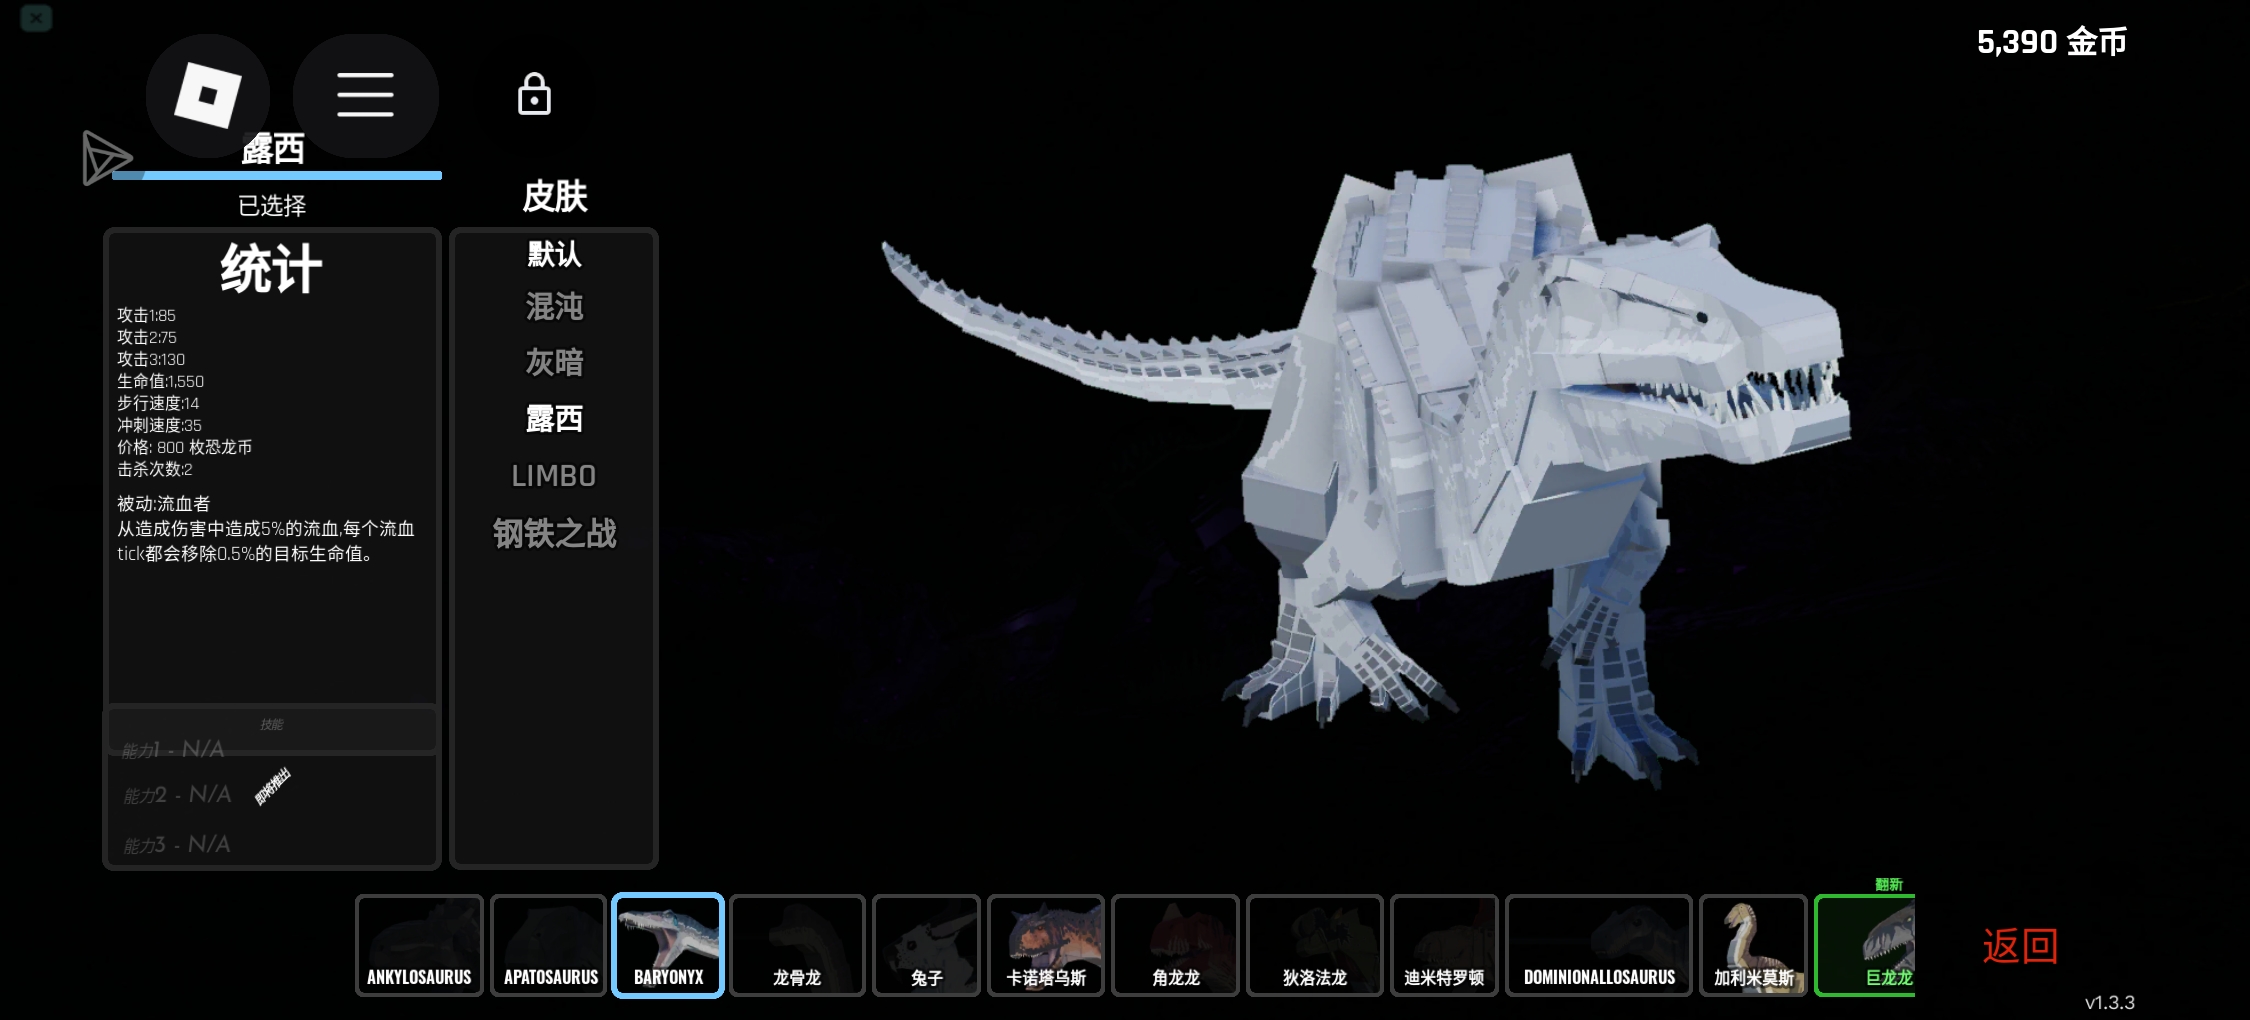The width and height of the screenshot is (2250, 1020).
Task: Choose the BARYONYX thumbnail
Action: [x=668, y=945]
